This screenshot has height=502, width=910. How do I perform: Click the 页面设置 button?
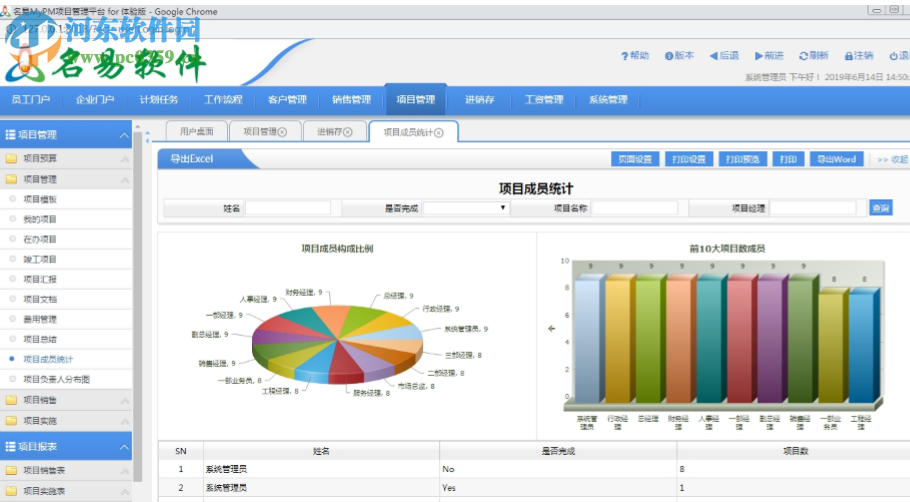(635, 159)
